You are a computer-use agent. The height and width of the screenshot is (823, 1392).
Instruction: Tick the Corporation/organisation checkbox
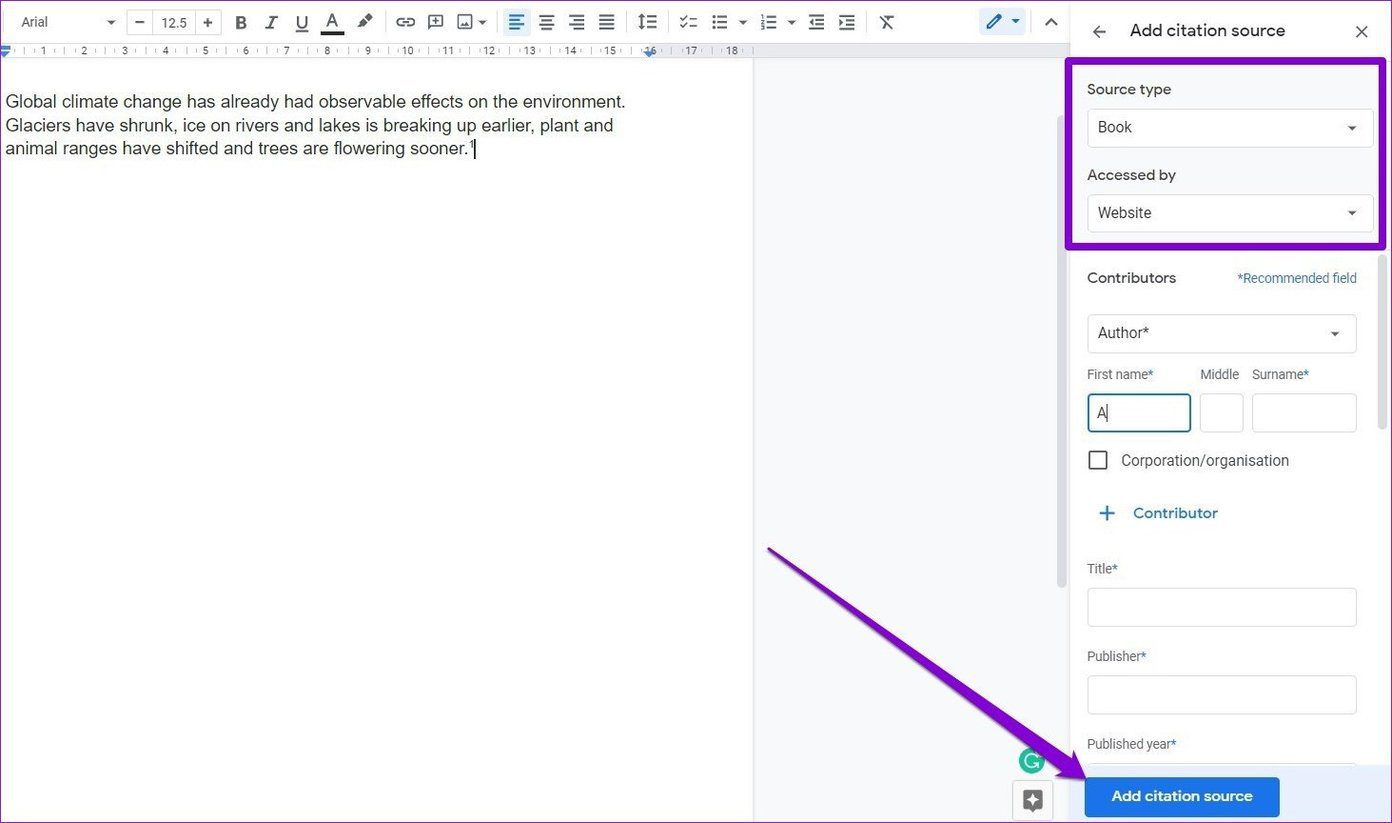(1098, 460)
